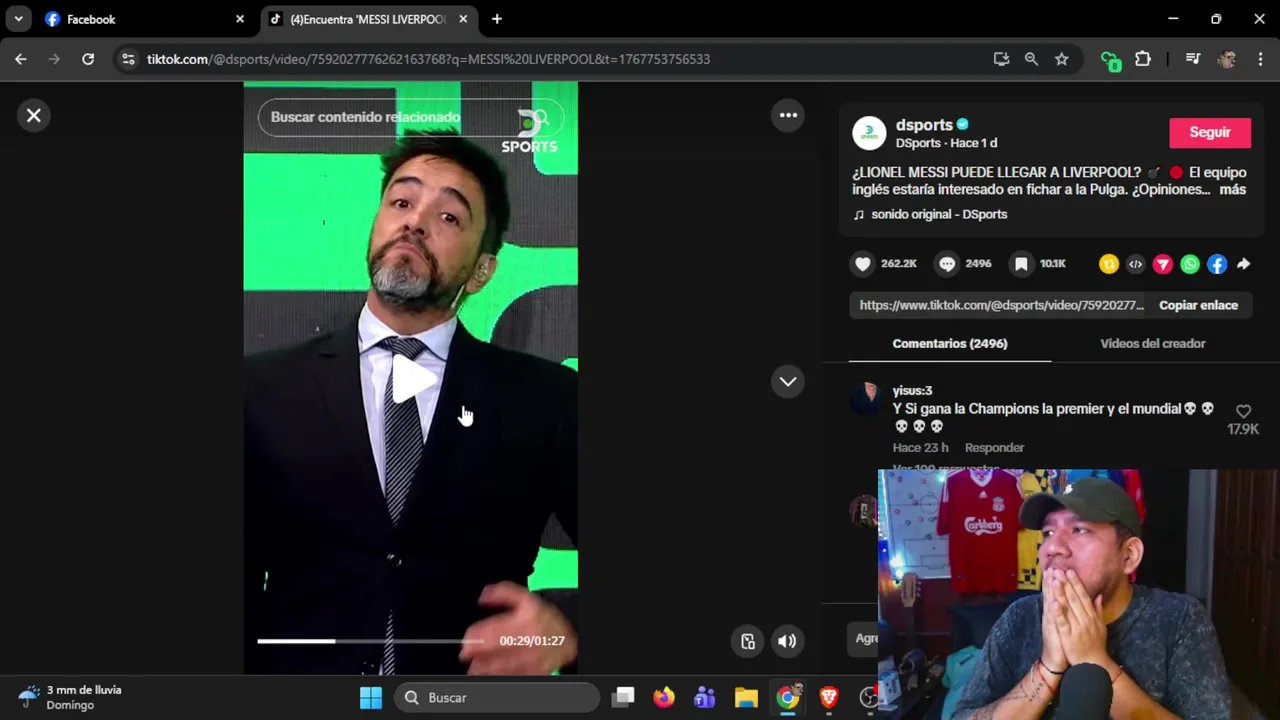Share video to WhatsApp
1280x720 pixels.
[x=1189, y=264]
